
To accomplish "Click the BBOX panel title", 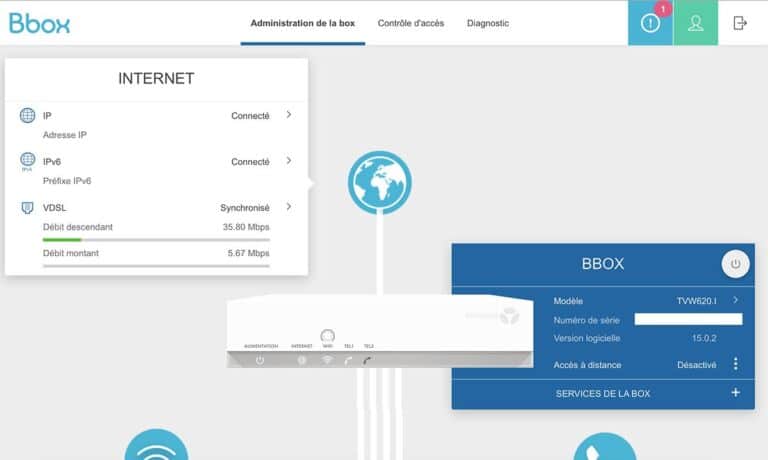I will tap(603, 264).
